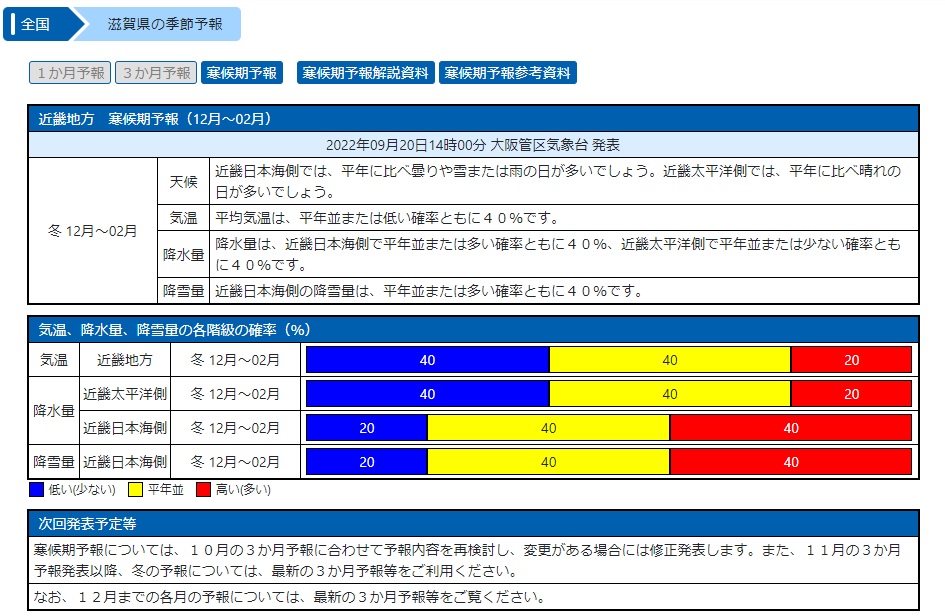Click the blue 低い(少ない) legend swatch
945x616 pixels.
36,489
